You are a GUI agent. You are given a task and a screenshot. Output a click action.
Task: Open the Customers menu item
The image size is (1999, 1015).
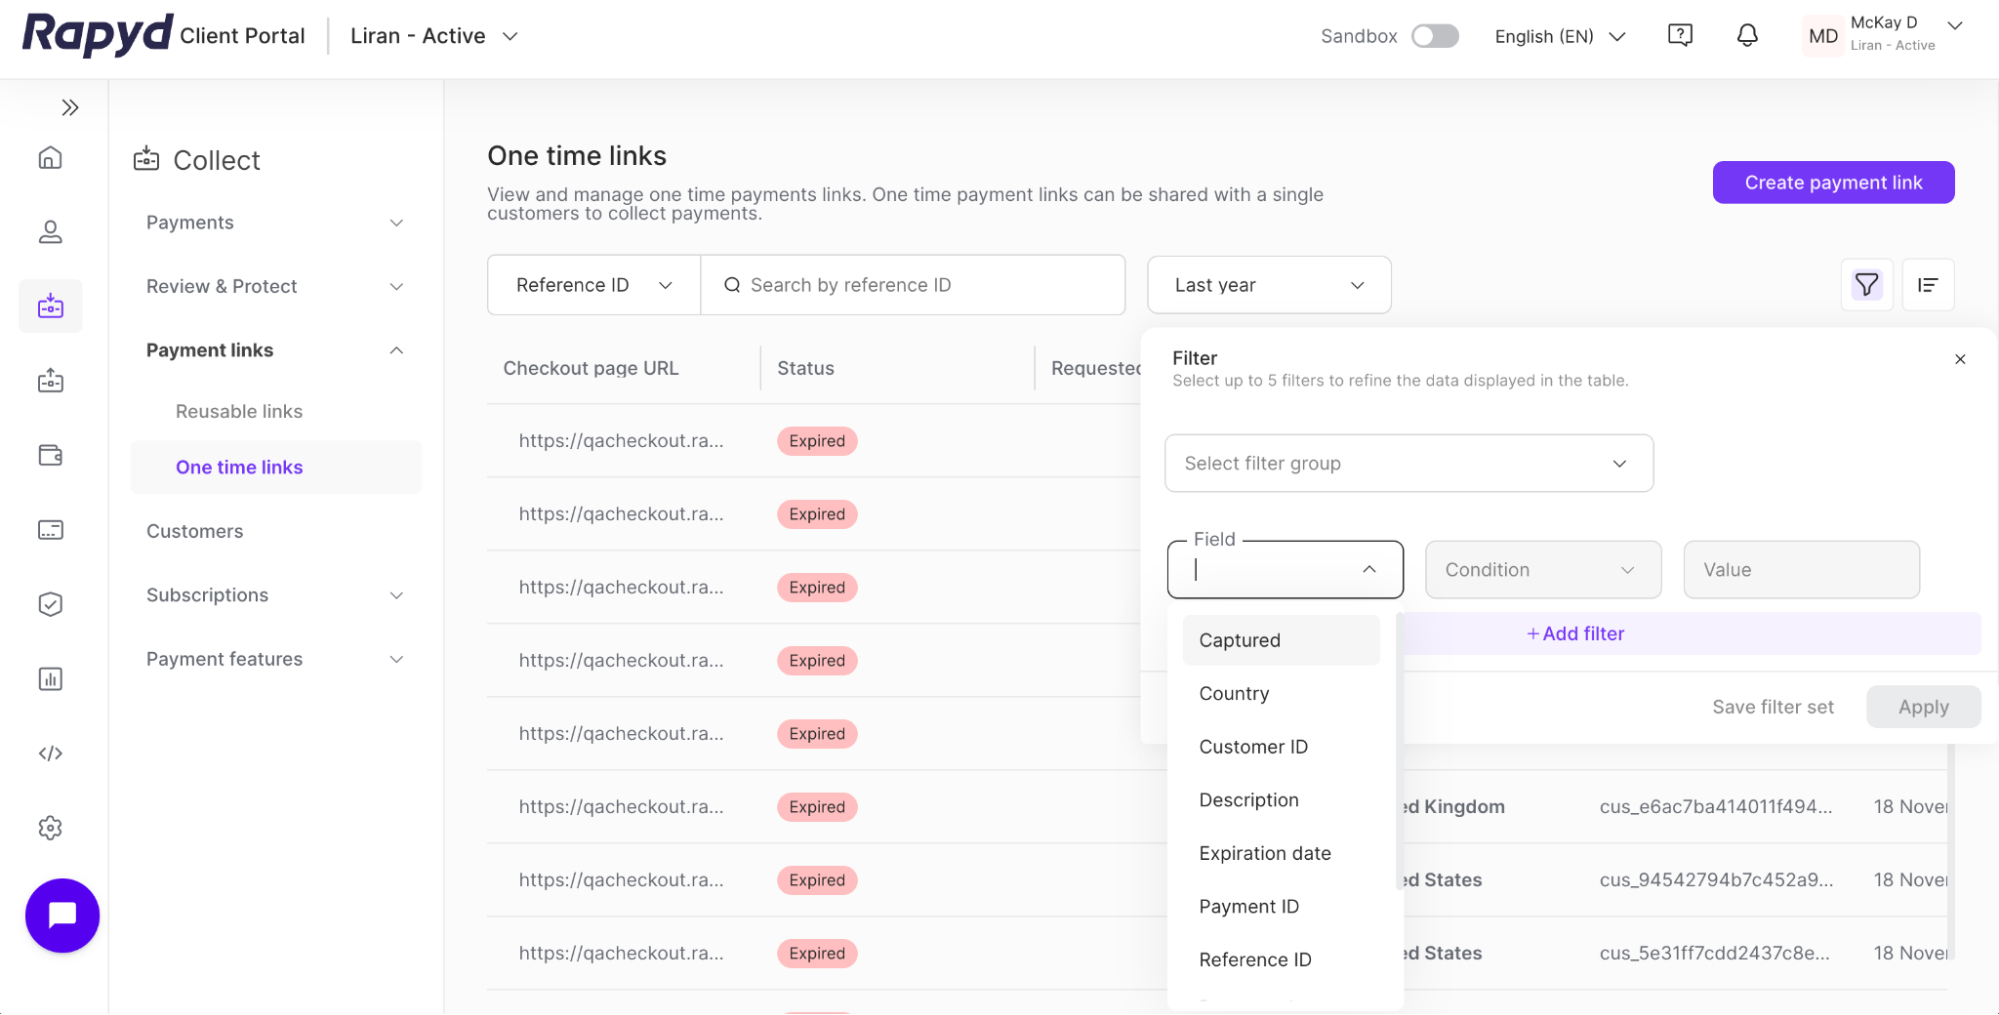tap(194, 530)
